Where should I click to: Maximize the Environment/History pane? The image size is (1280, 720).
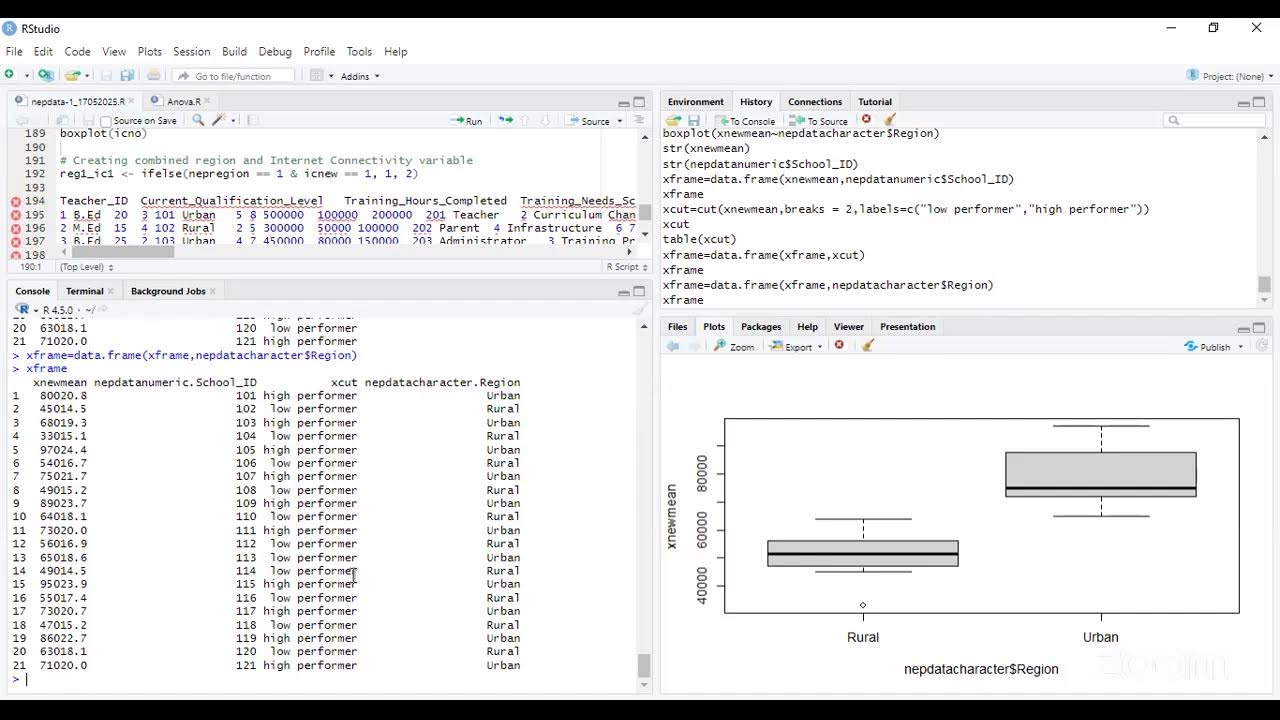click(x=1259, y=102)
